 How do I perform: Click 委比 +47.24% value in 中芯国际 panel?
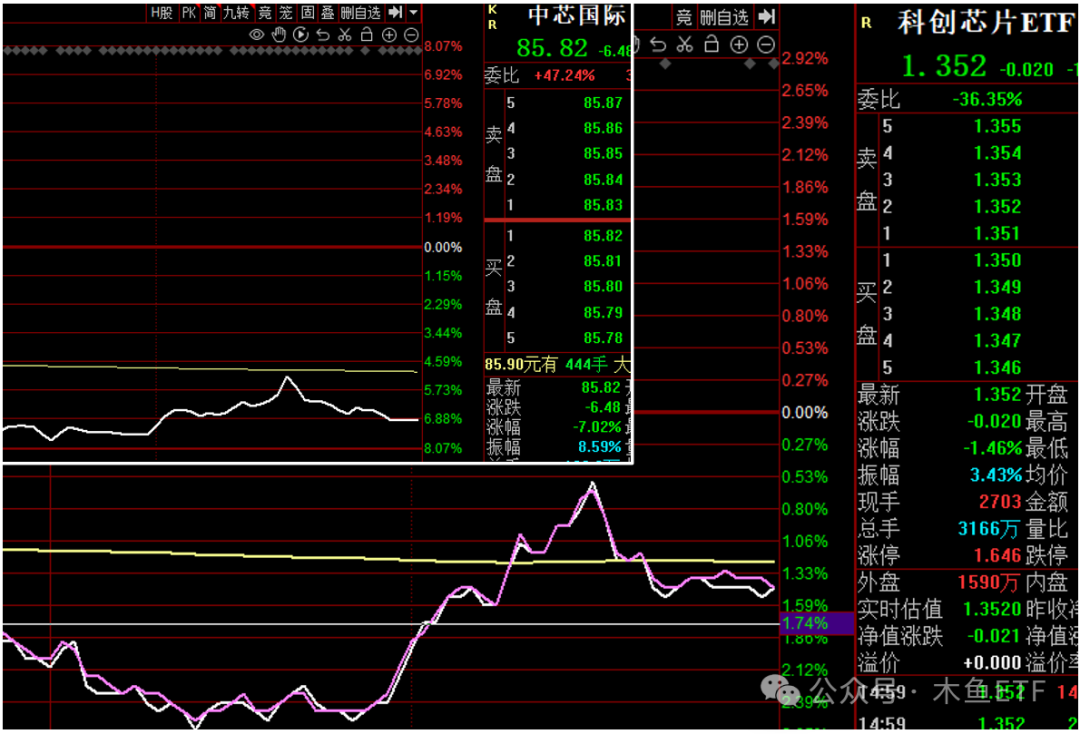point(564,76)
